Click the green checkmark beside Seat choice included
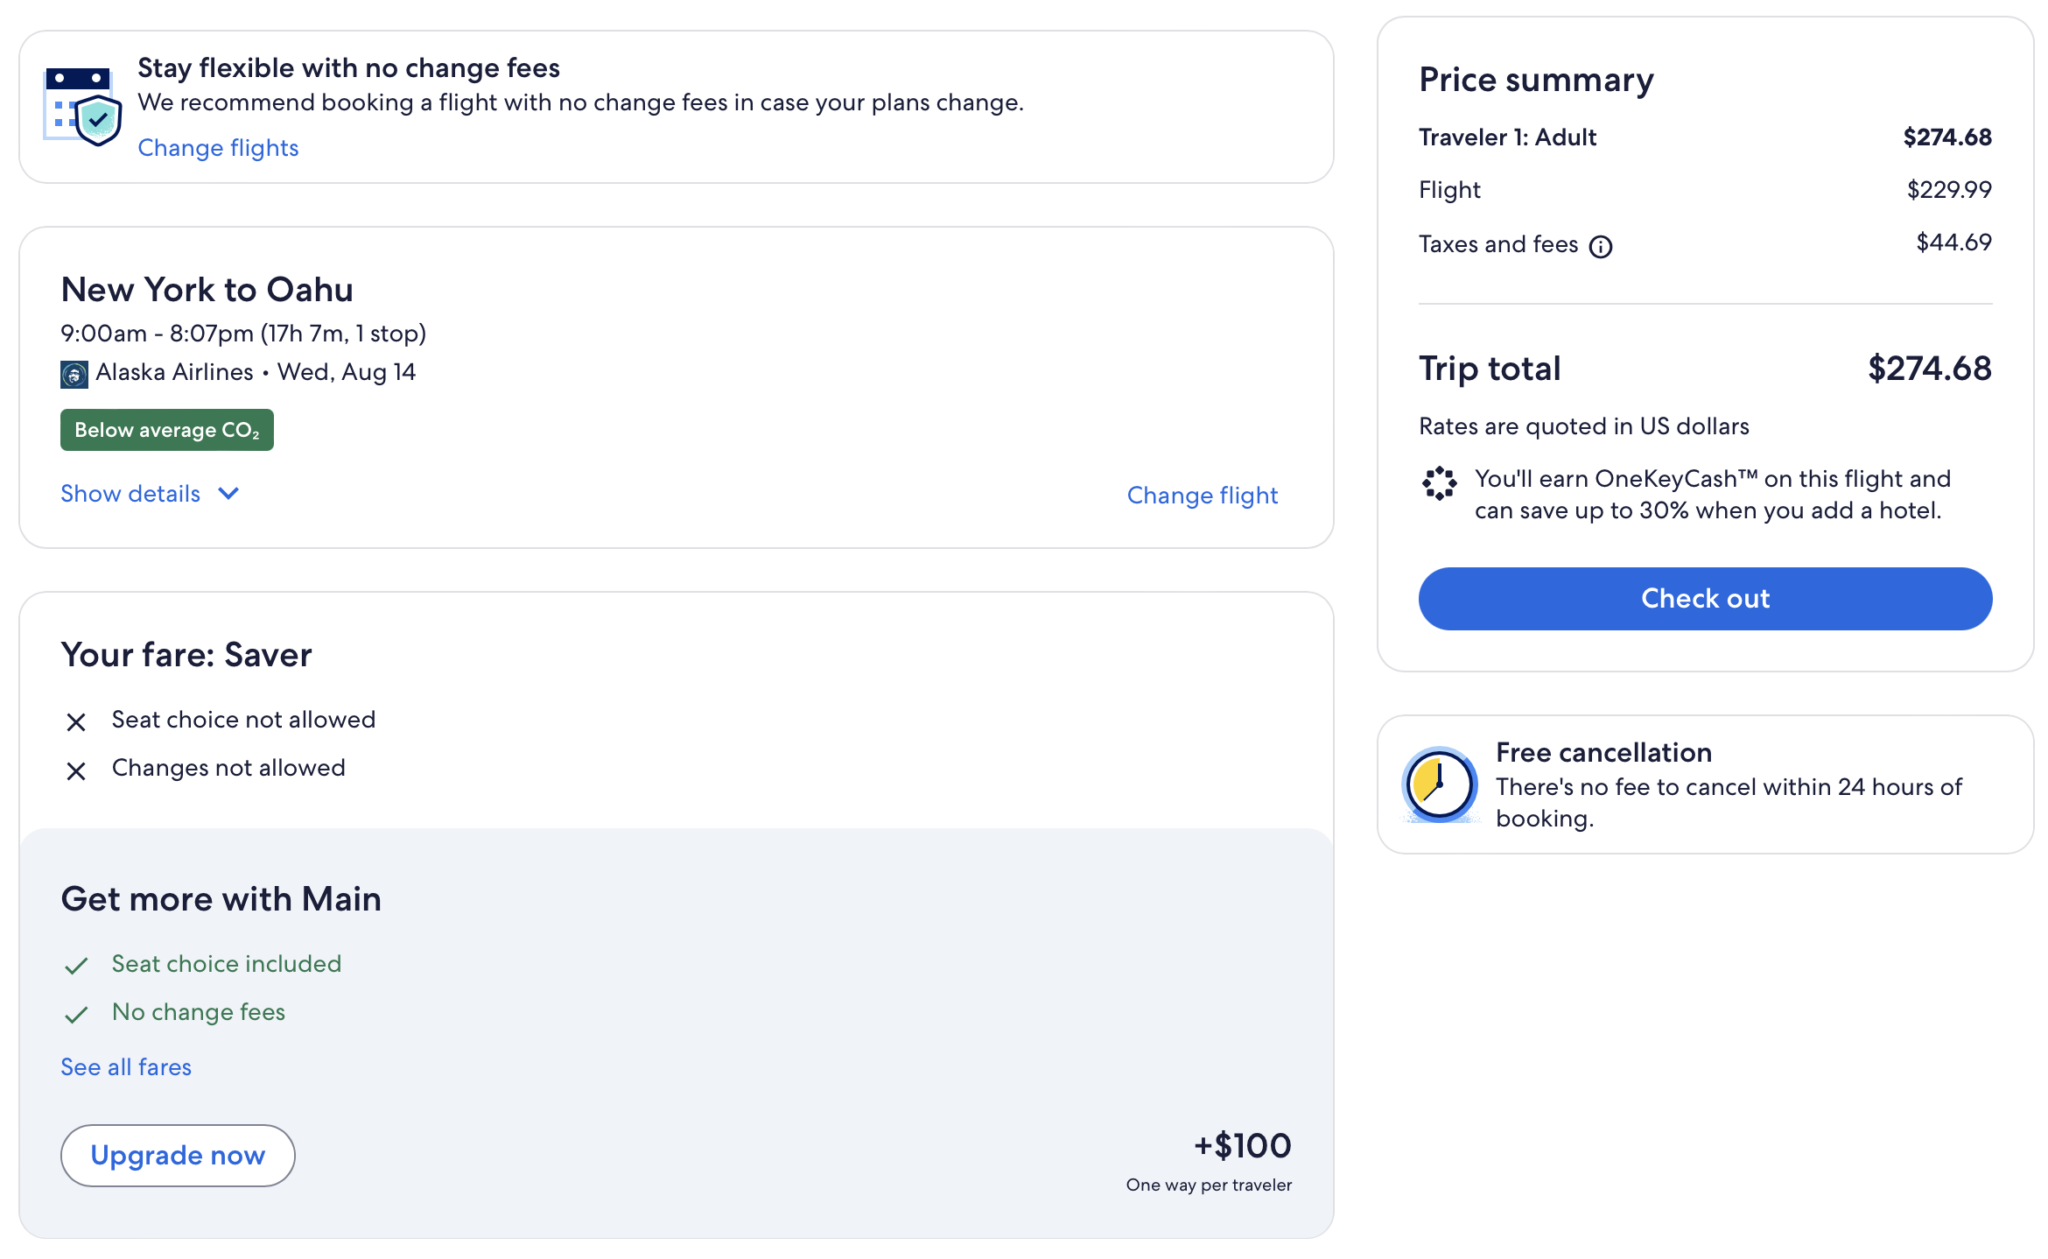This screenshot has height=1259, width=2048. (x=76, y=966)
